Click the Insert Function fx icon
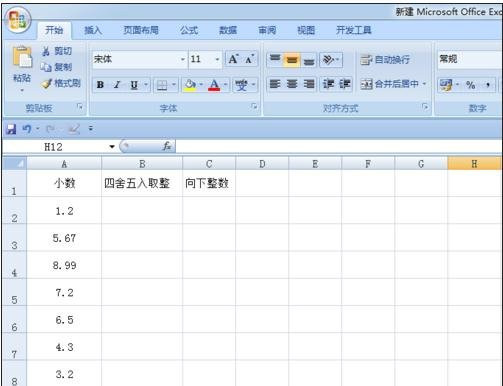503x386 pixels. pos(167,146)
